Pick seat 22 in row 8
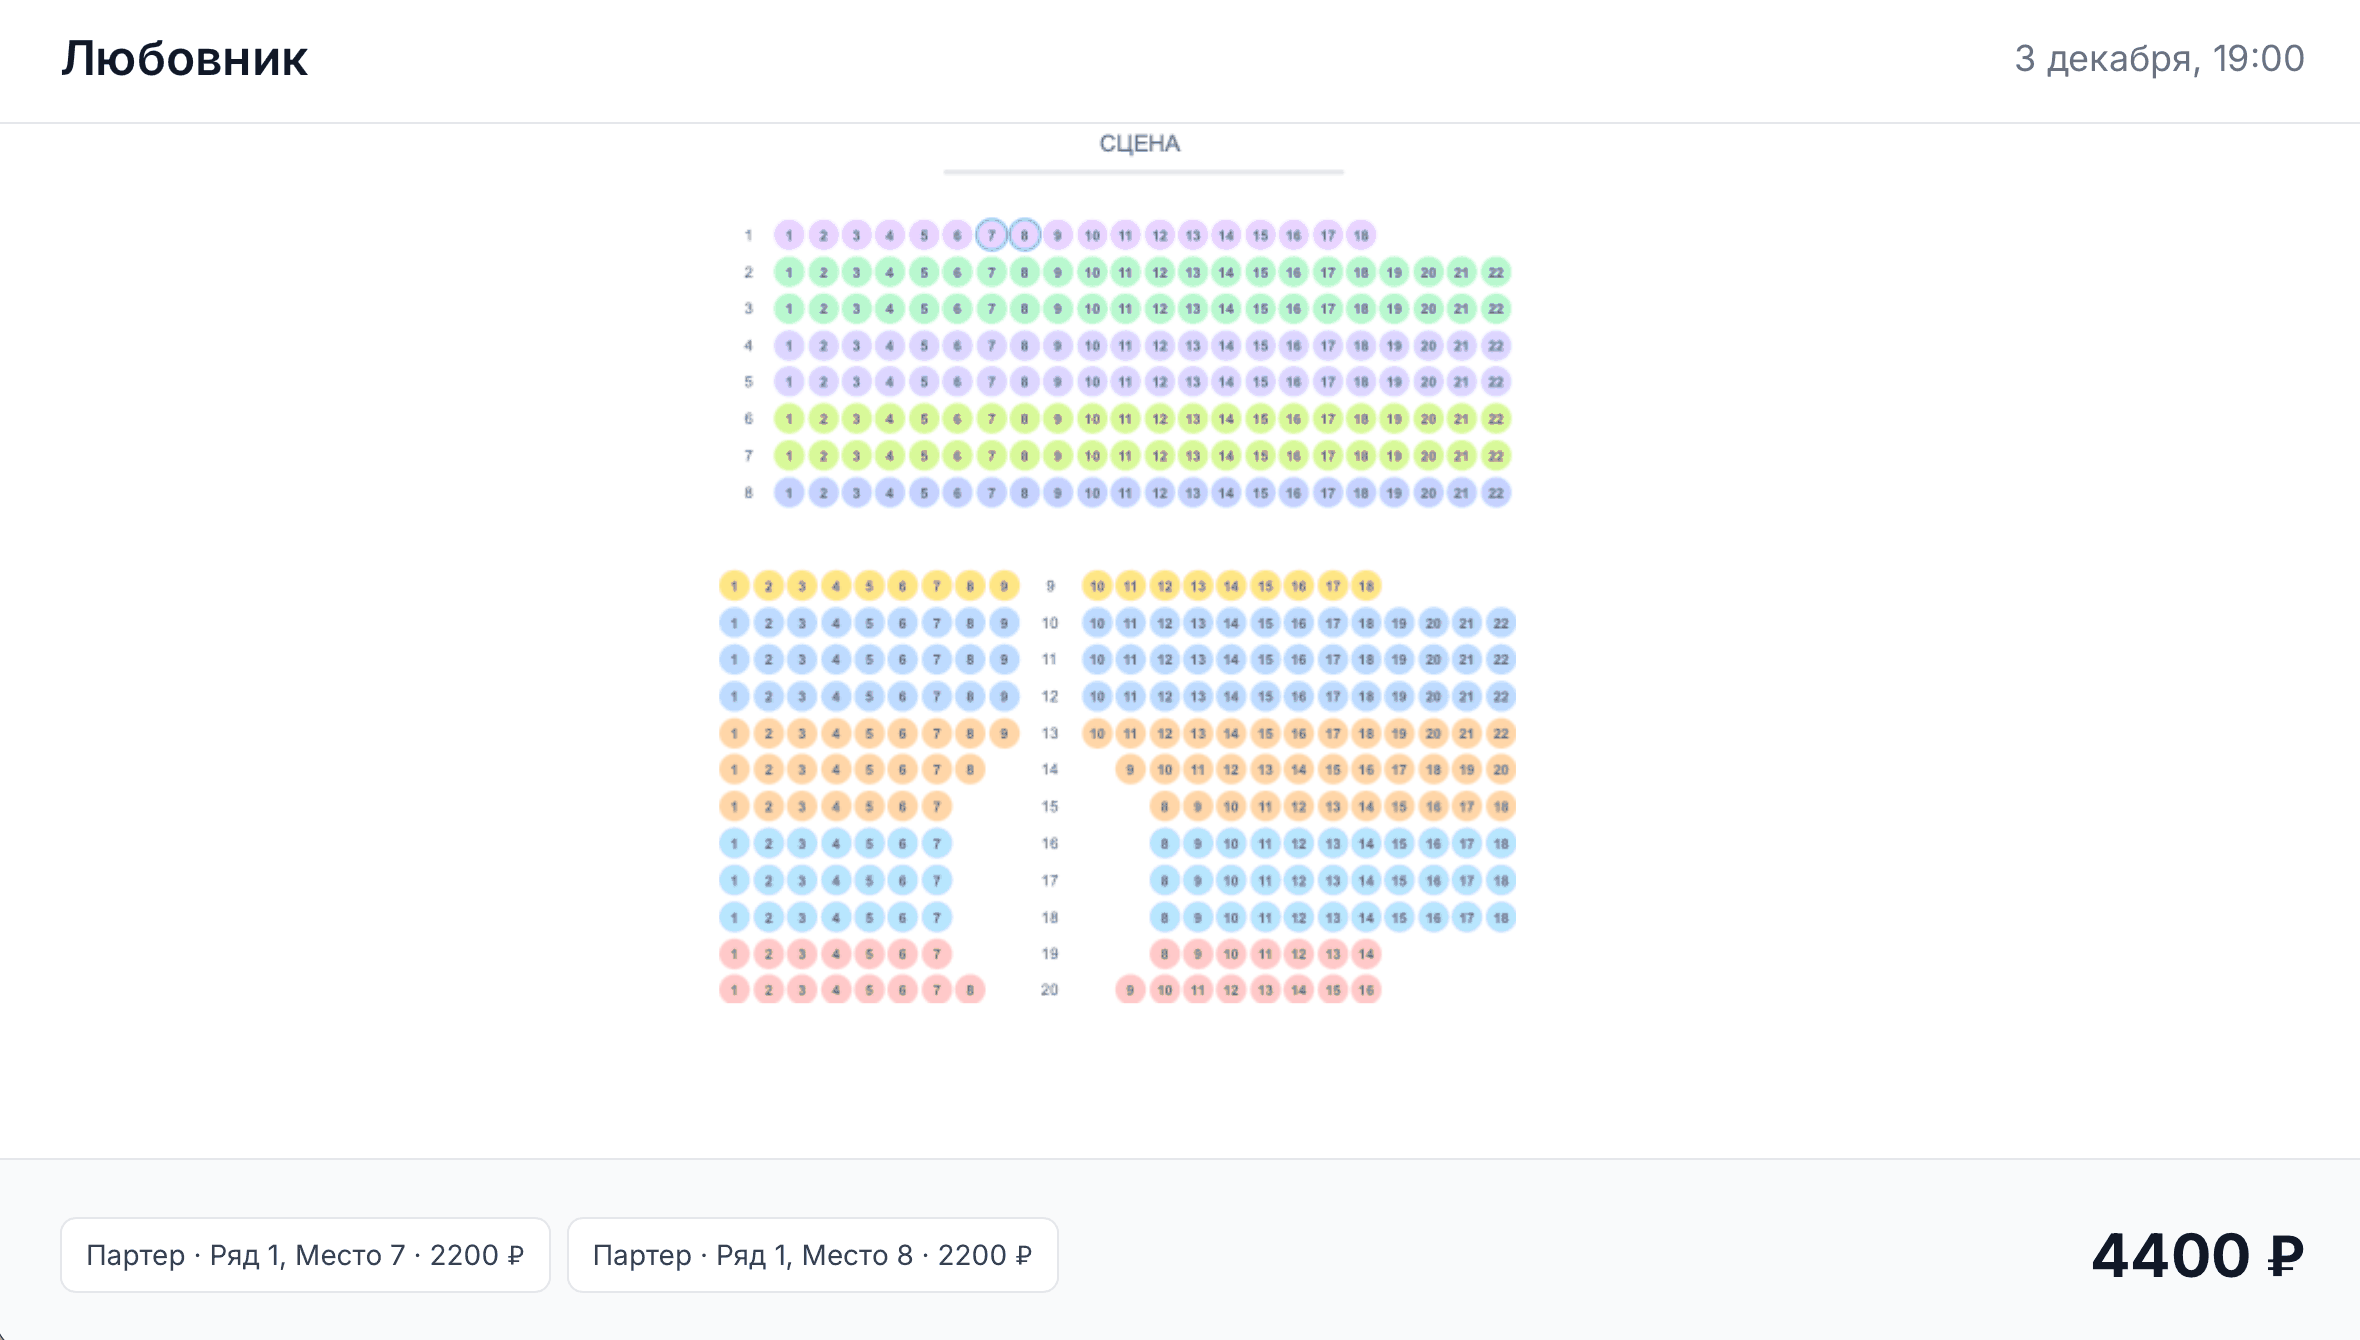Viewport: 2360px width, 1340px height. click(x=1496, y=493)
